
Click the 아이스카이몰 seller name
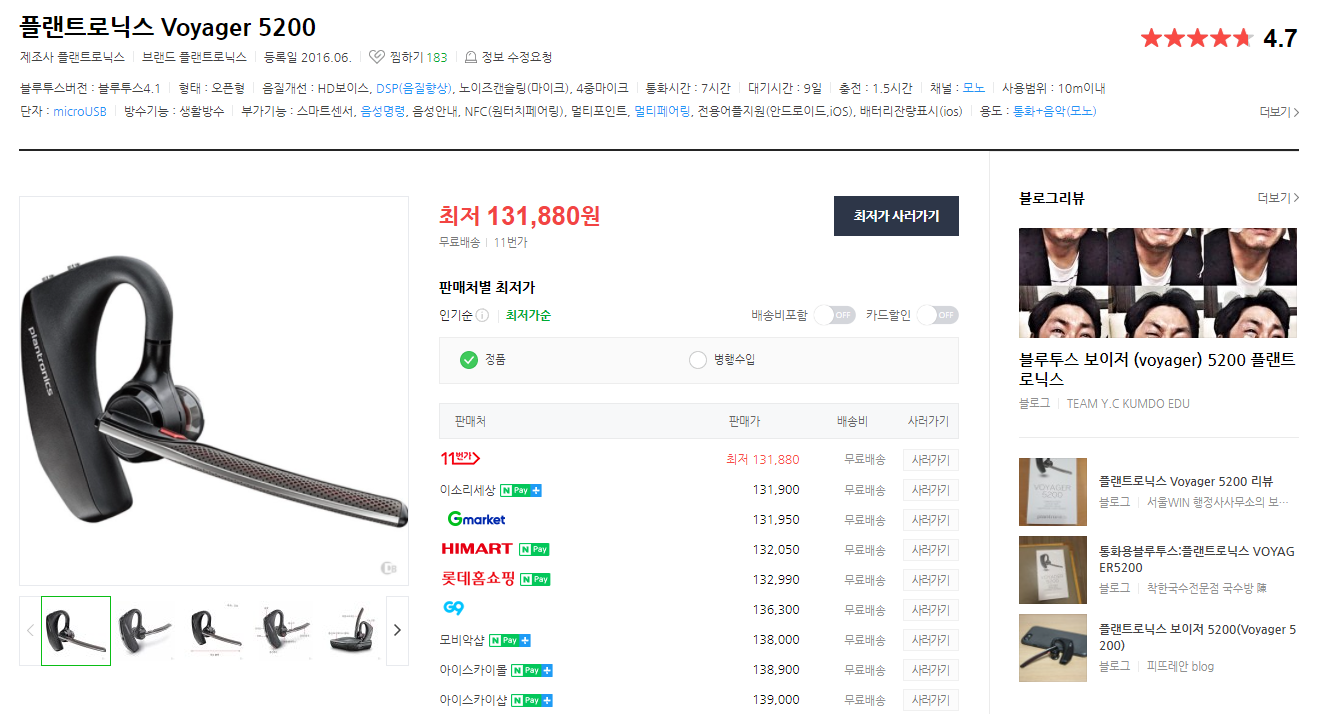tap(473, 670)
